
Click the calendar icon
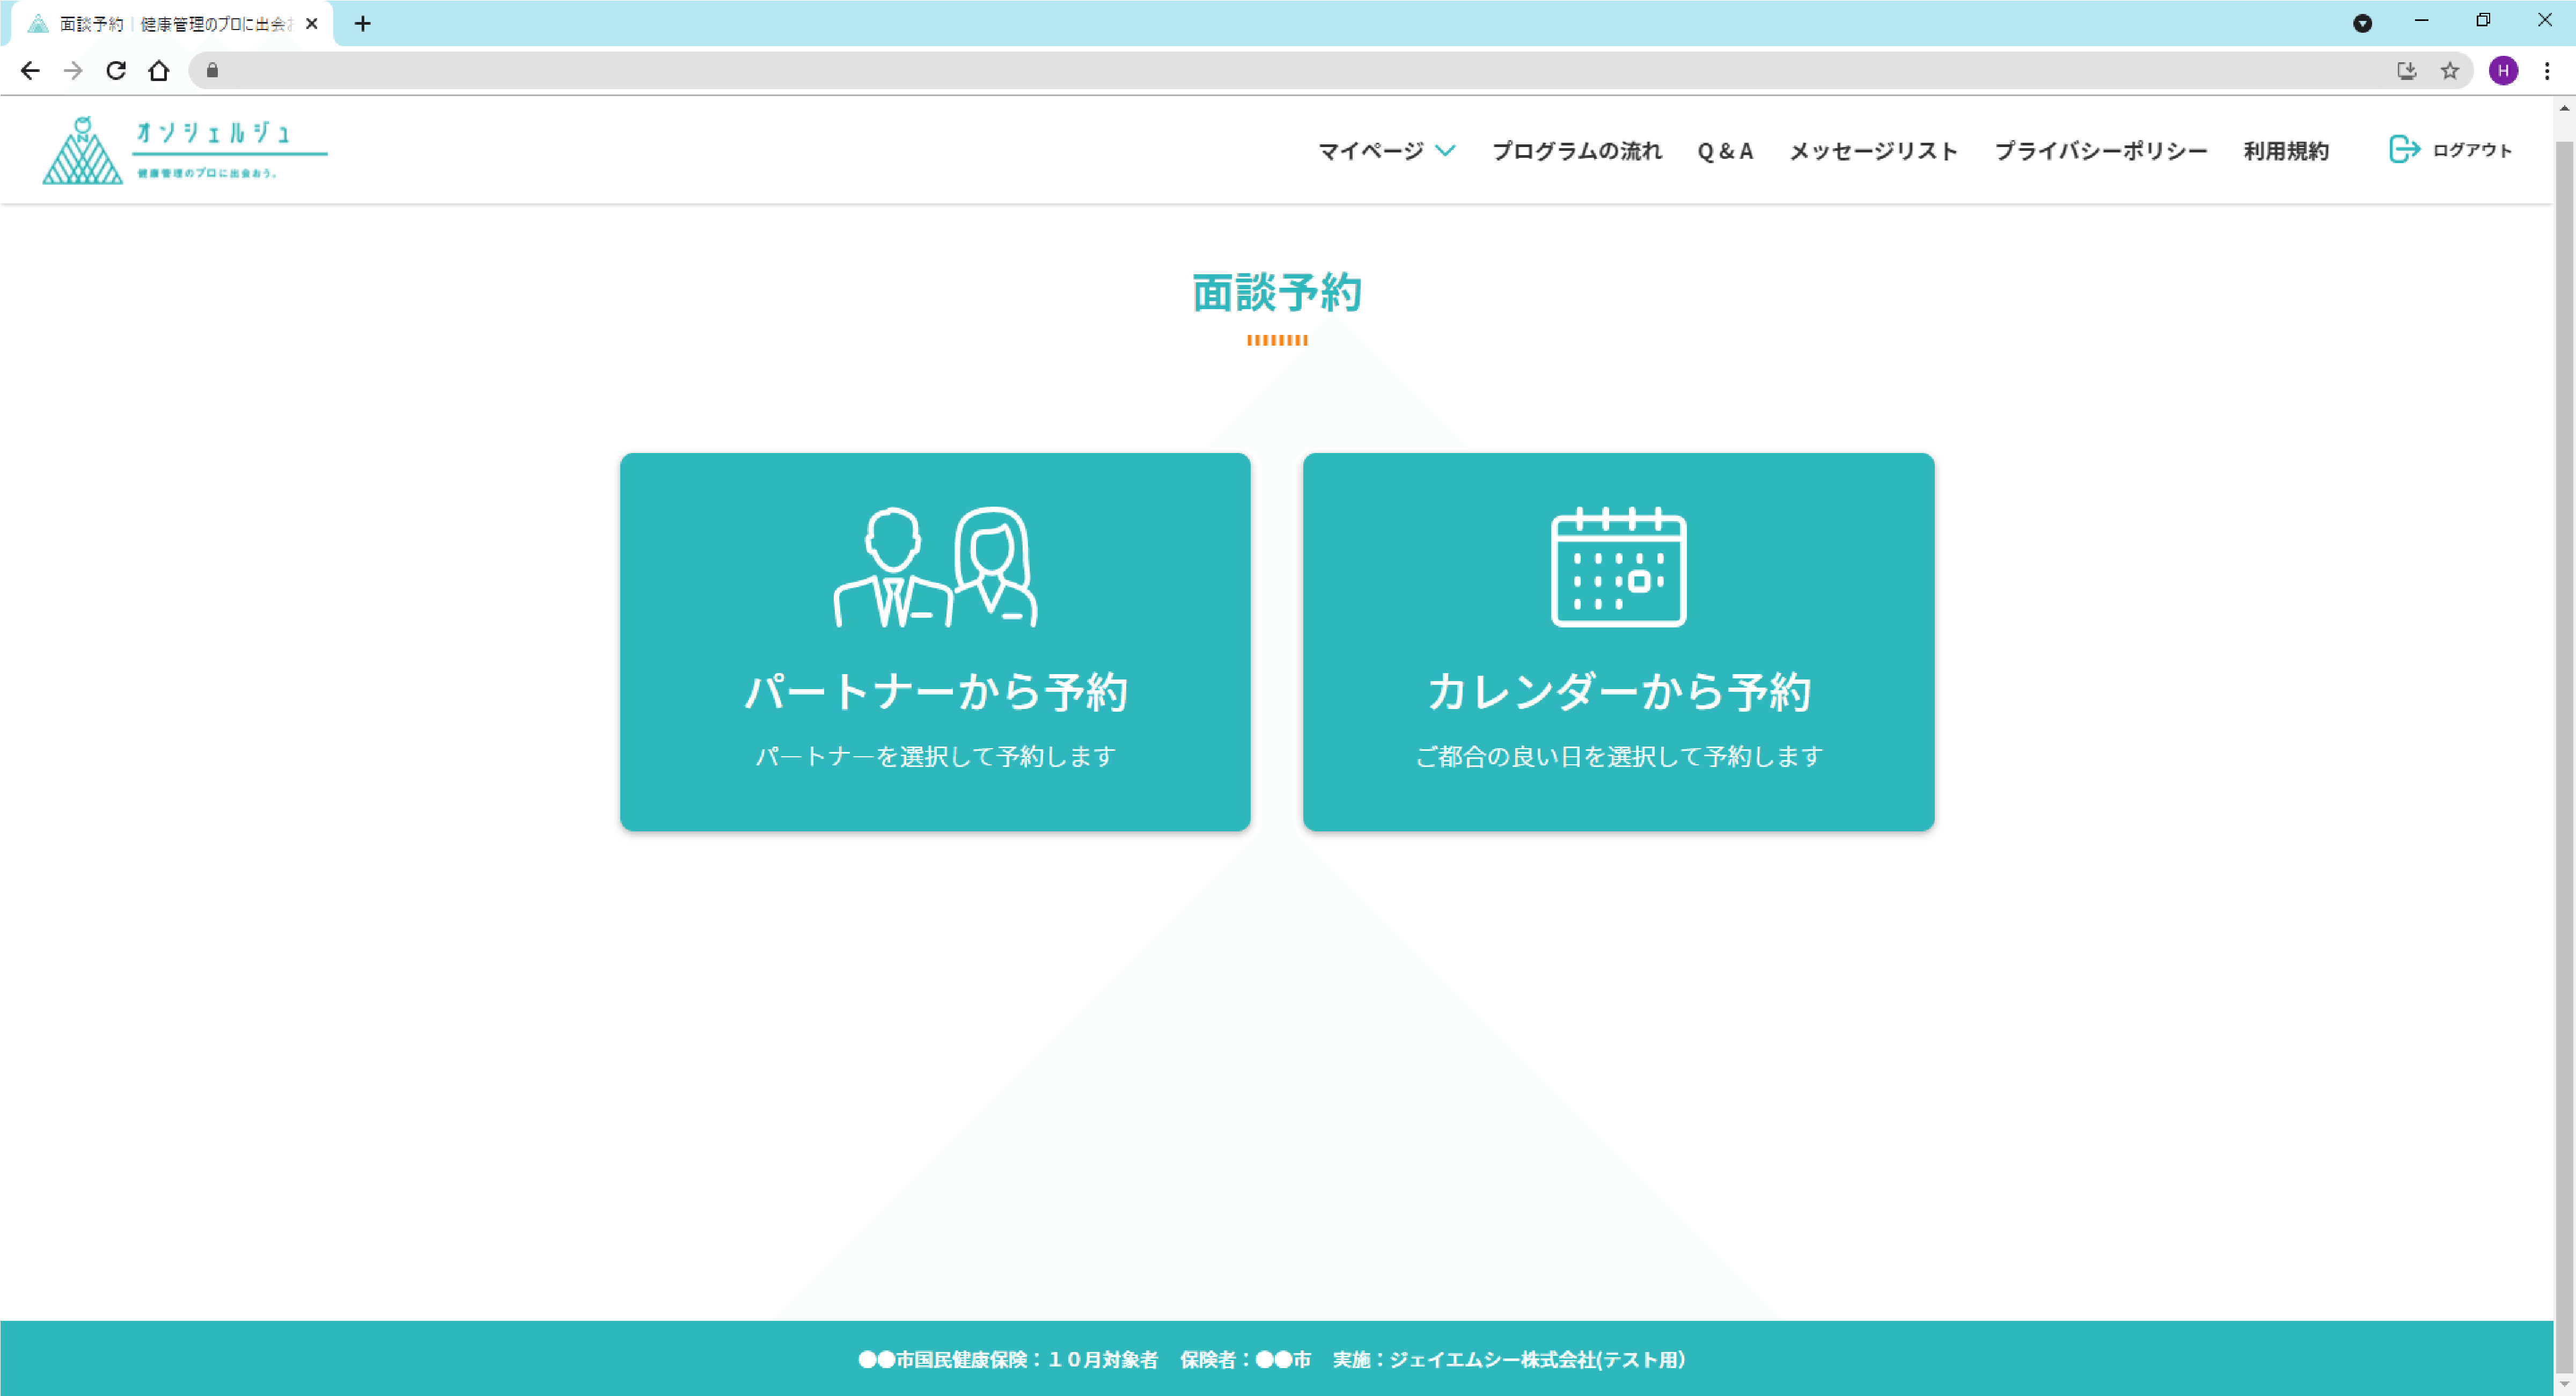[x=1618, y=567]
